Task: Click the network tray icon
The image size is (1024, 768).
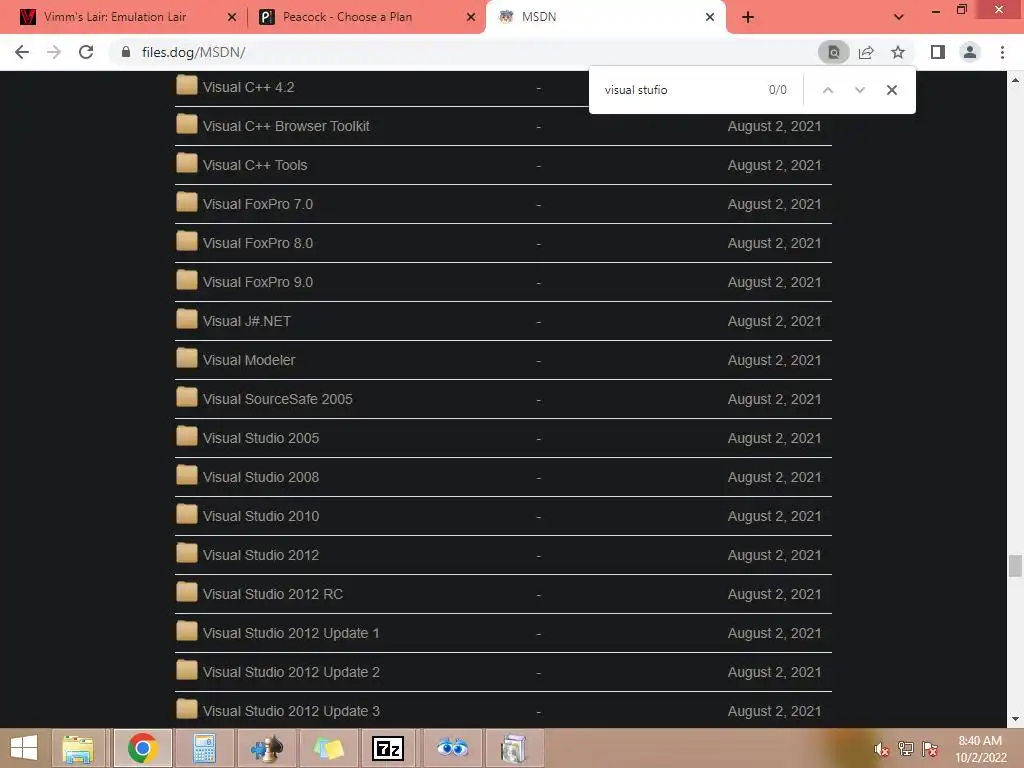Action: [x=906, y=749]
